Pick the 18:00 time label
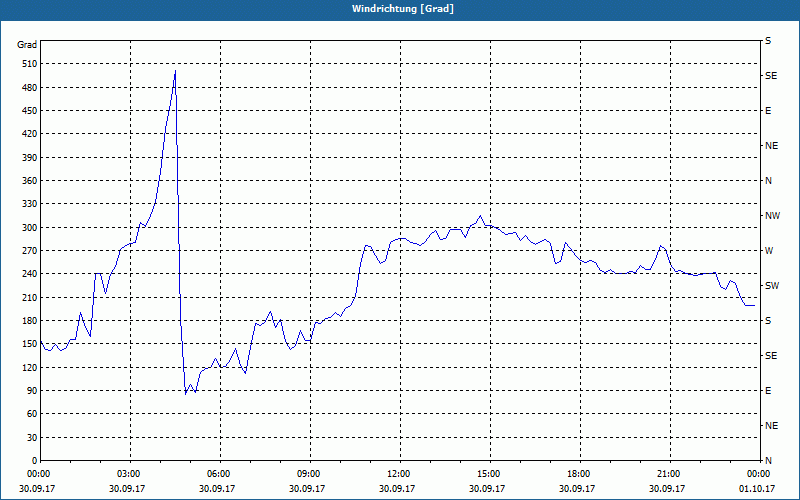The image size is (800, 500). (x=577, y=474)
